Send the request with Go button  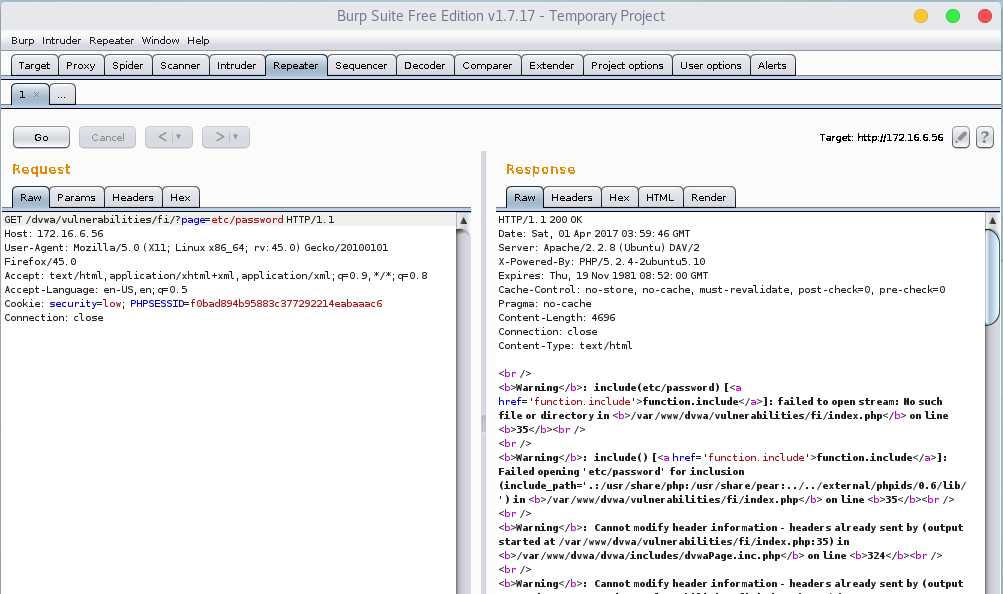(x=42, y=137)
